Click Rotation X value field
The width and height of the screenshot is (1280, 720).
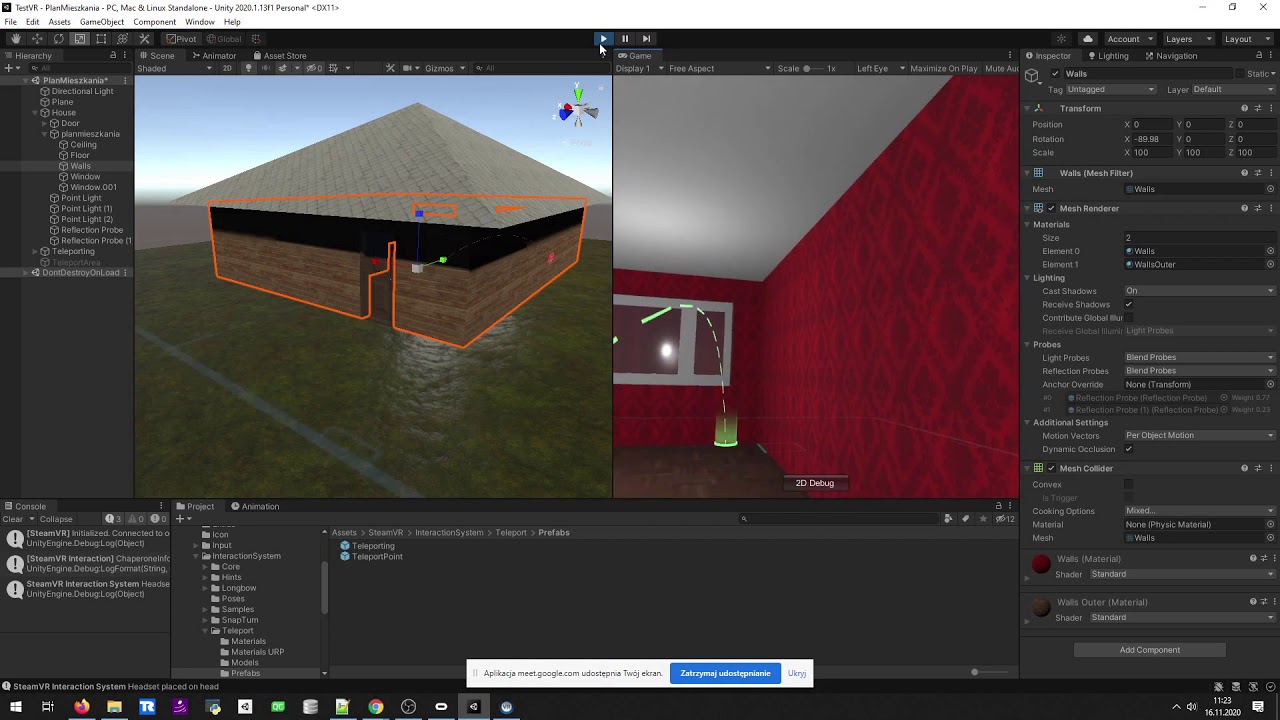[x=1150, y=139]
